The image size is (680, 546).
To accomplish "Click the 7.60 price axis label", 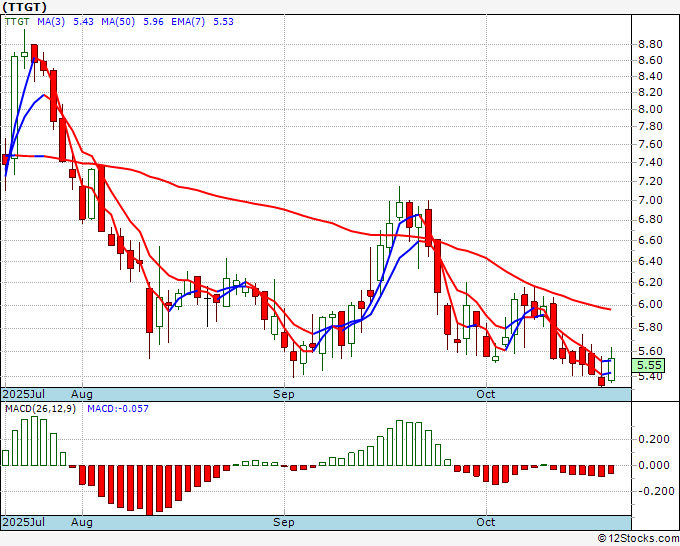I will click(x=650, y=144).
